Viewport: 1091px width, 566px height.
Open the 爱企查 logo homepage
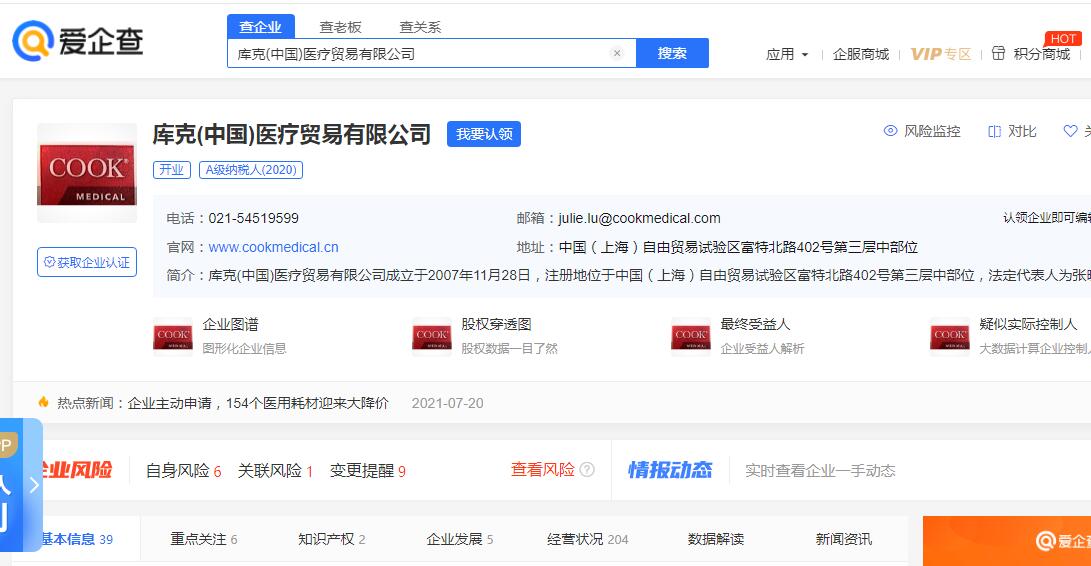(77, 40)
